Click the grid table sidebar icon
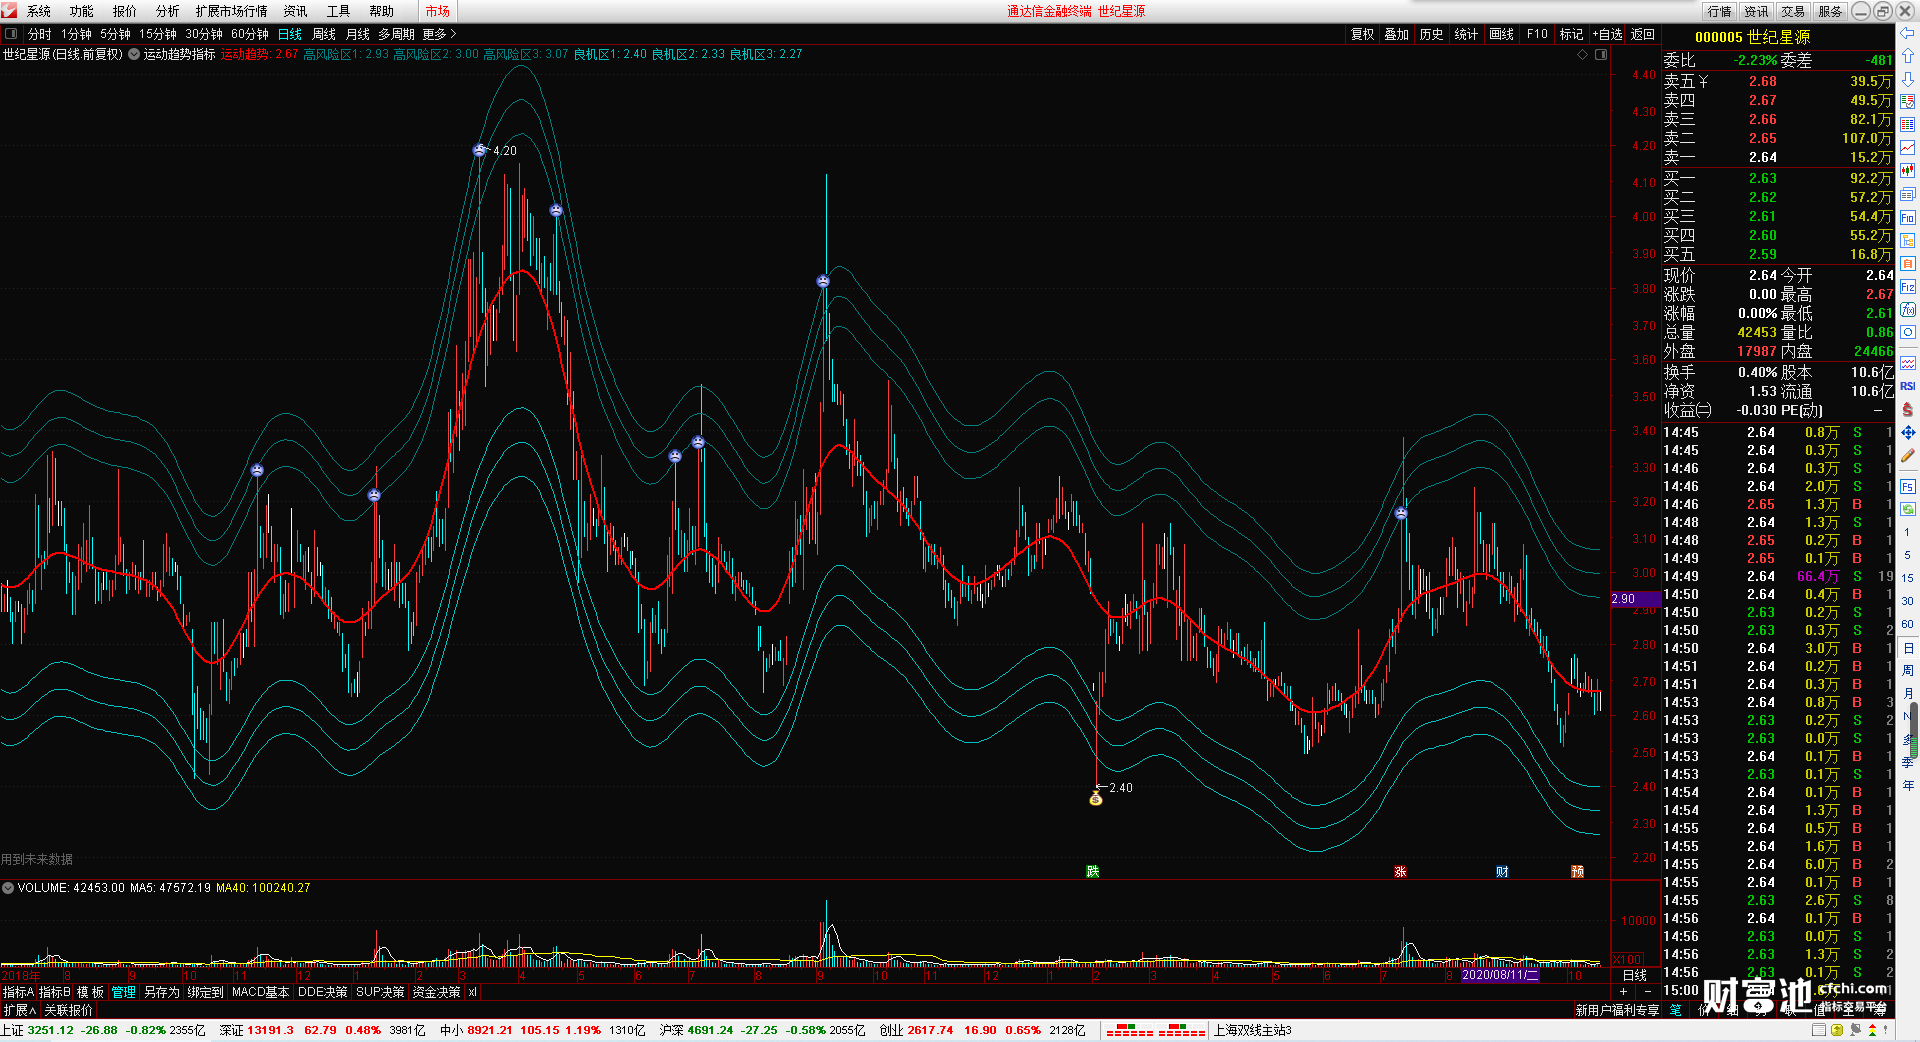Viewport: 1920px width, 1042px height. pos(1908,125)
